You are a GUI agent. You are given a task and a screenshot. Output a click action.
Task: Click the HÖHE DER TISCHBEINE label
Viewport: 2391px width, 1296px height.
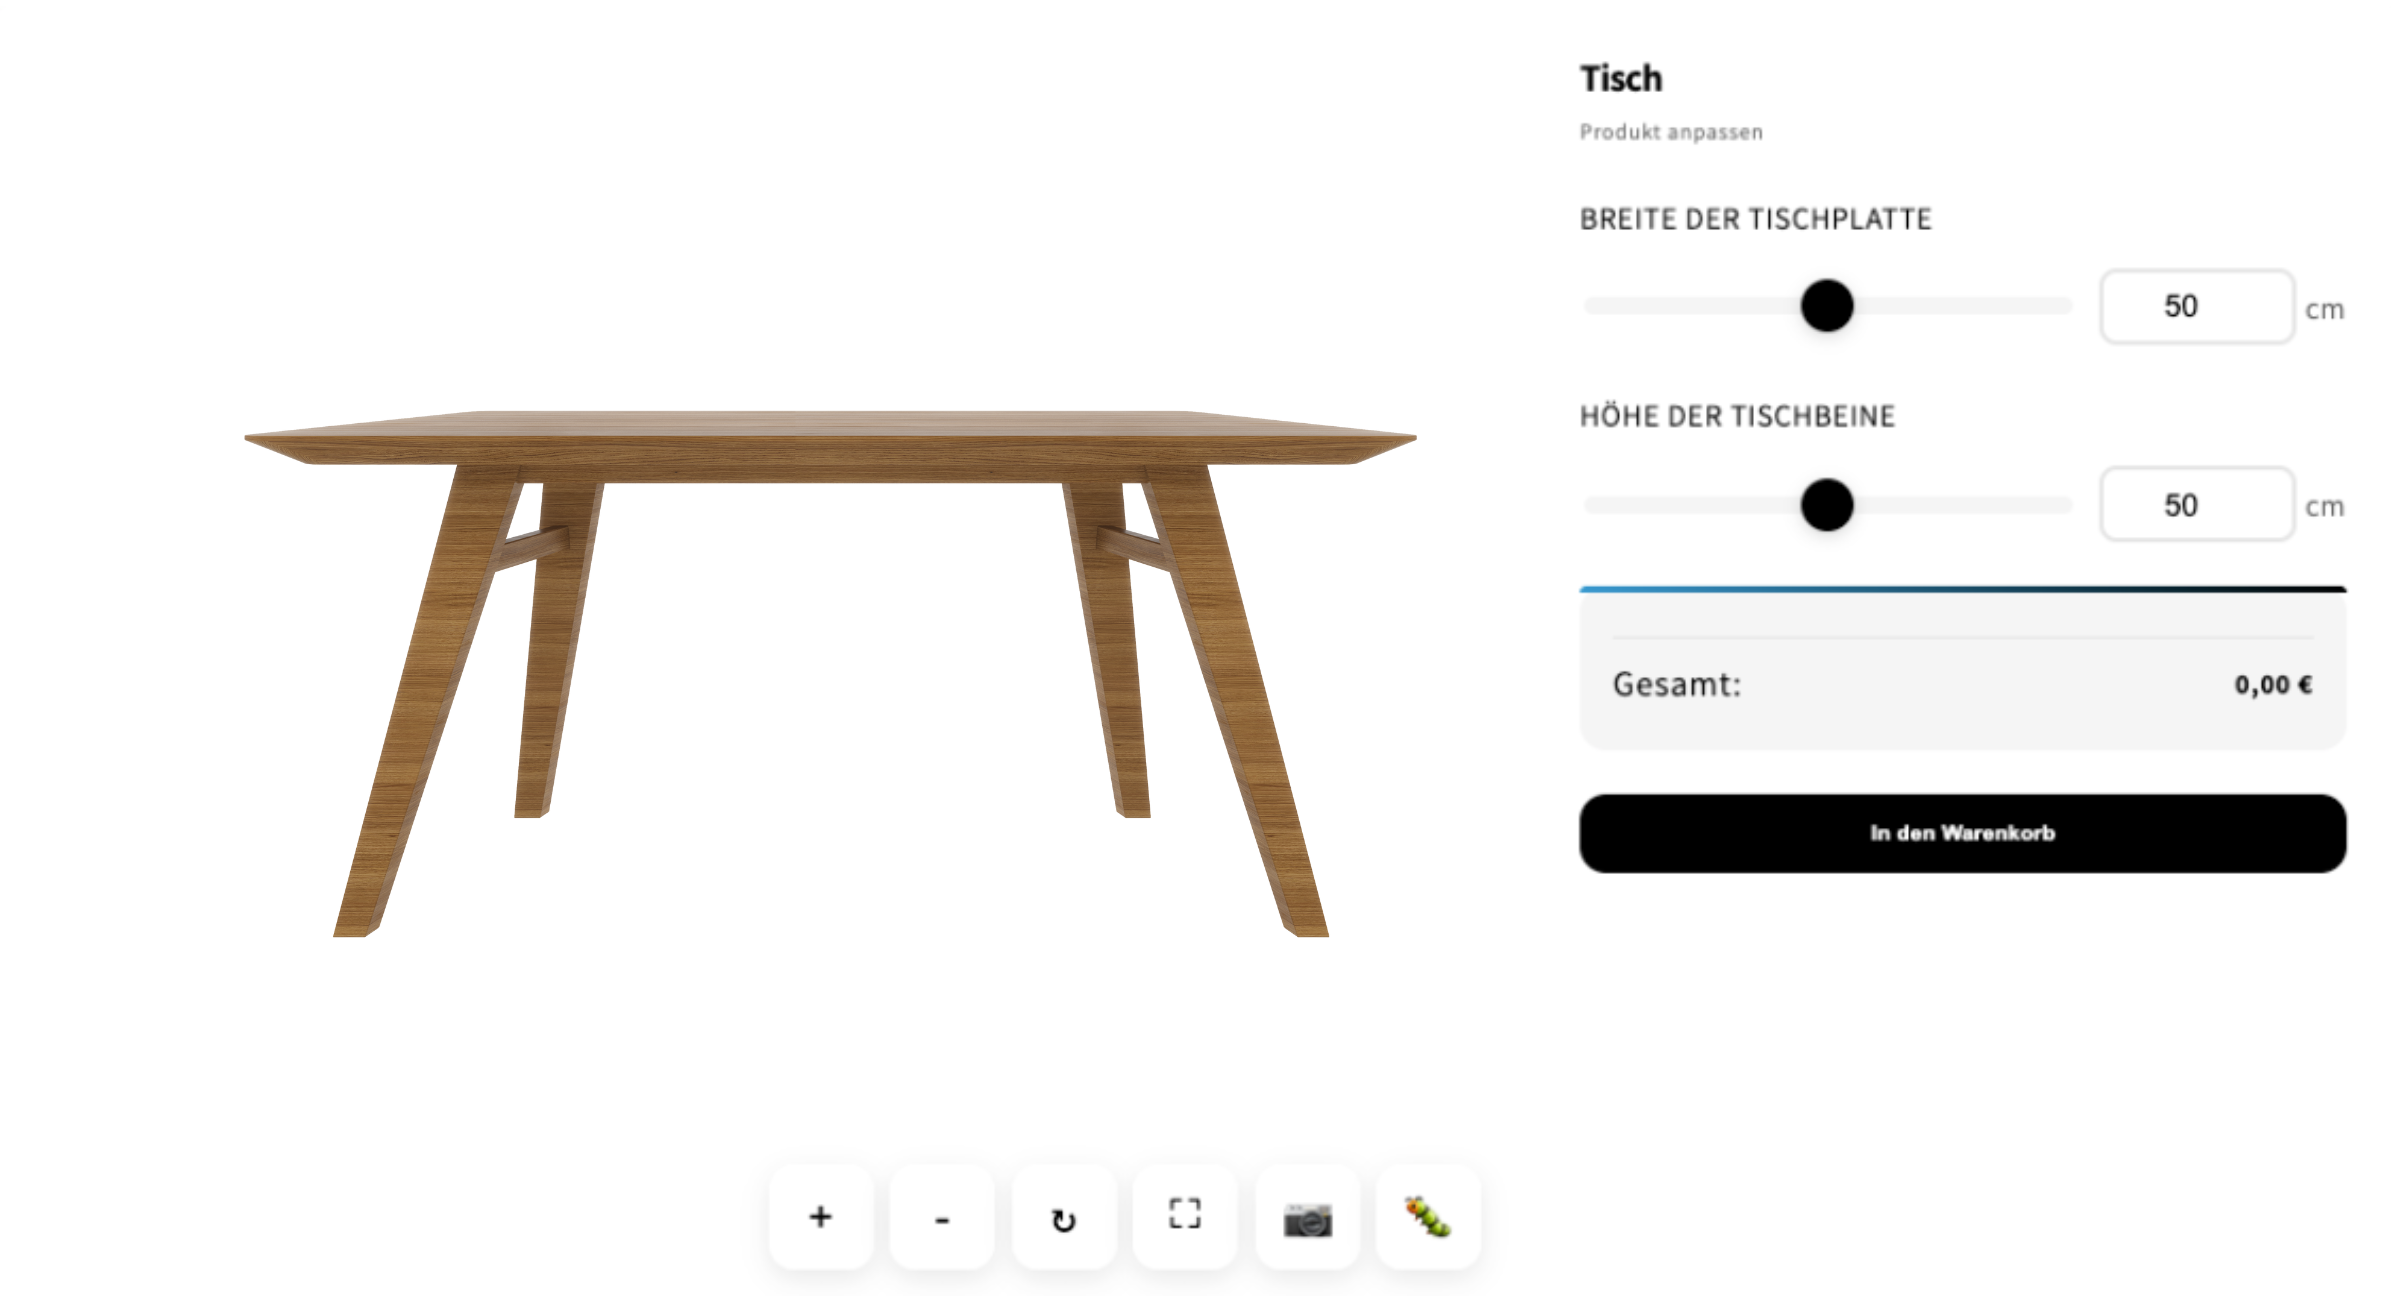1737,416
